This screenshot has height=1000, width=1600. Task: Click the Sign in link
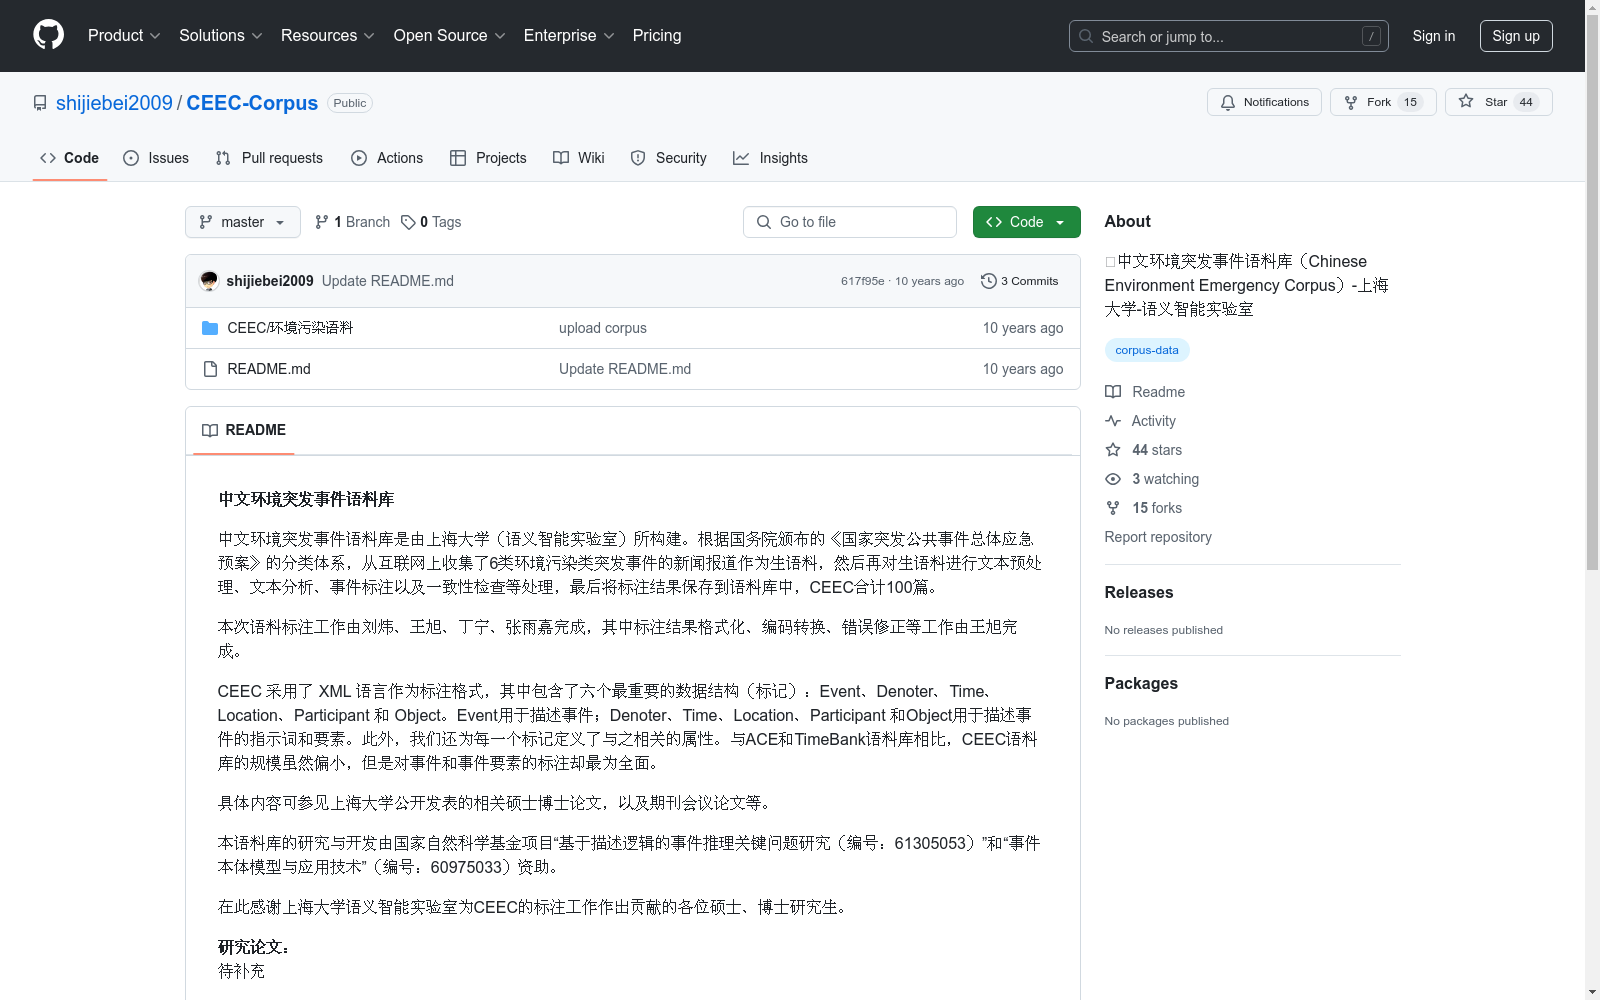click(x=1434, y=36)
